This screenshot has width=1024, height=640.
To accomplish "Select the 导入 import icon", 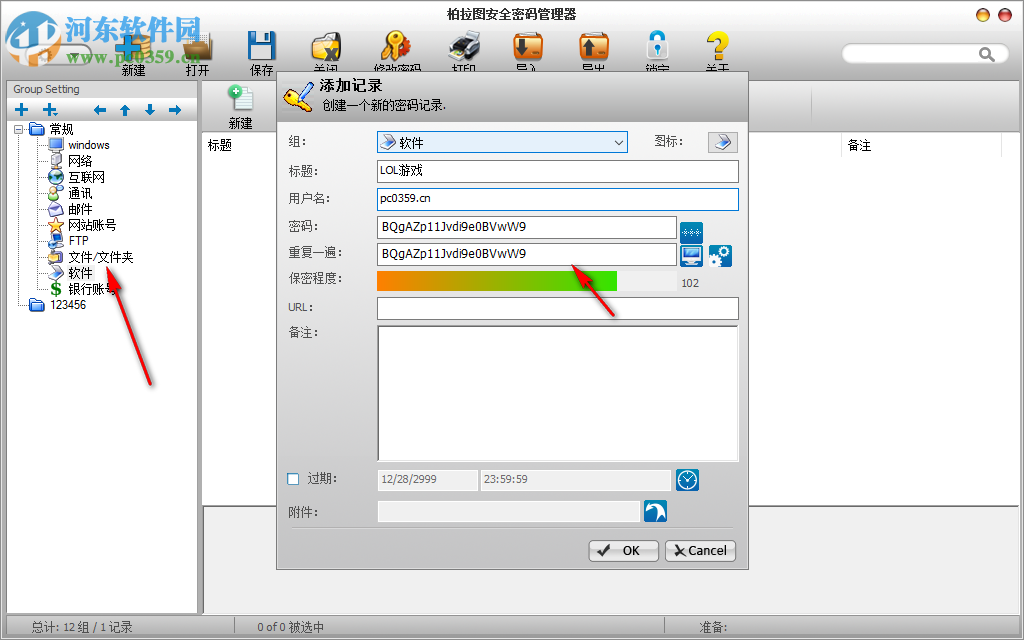I will pyautogui.click(x=527, y=45).
